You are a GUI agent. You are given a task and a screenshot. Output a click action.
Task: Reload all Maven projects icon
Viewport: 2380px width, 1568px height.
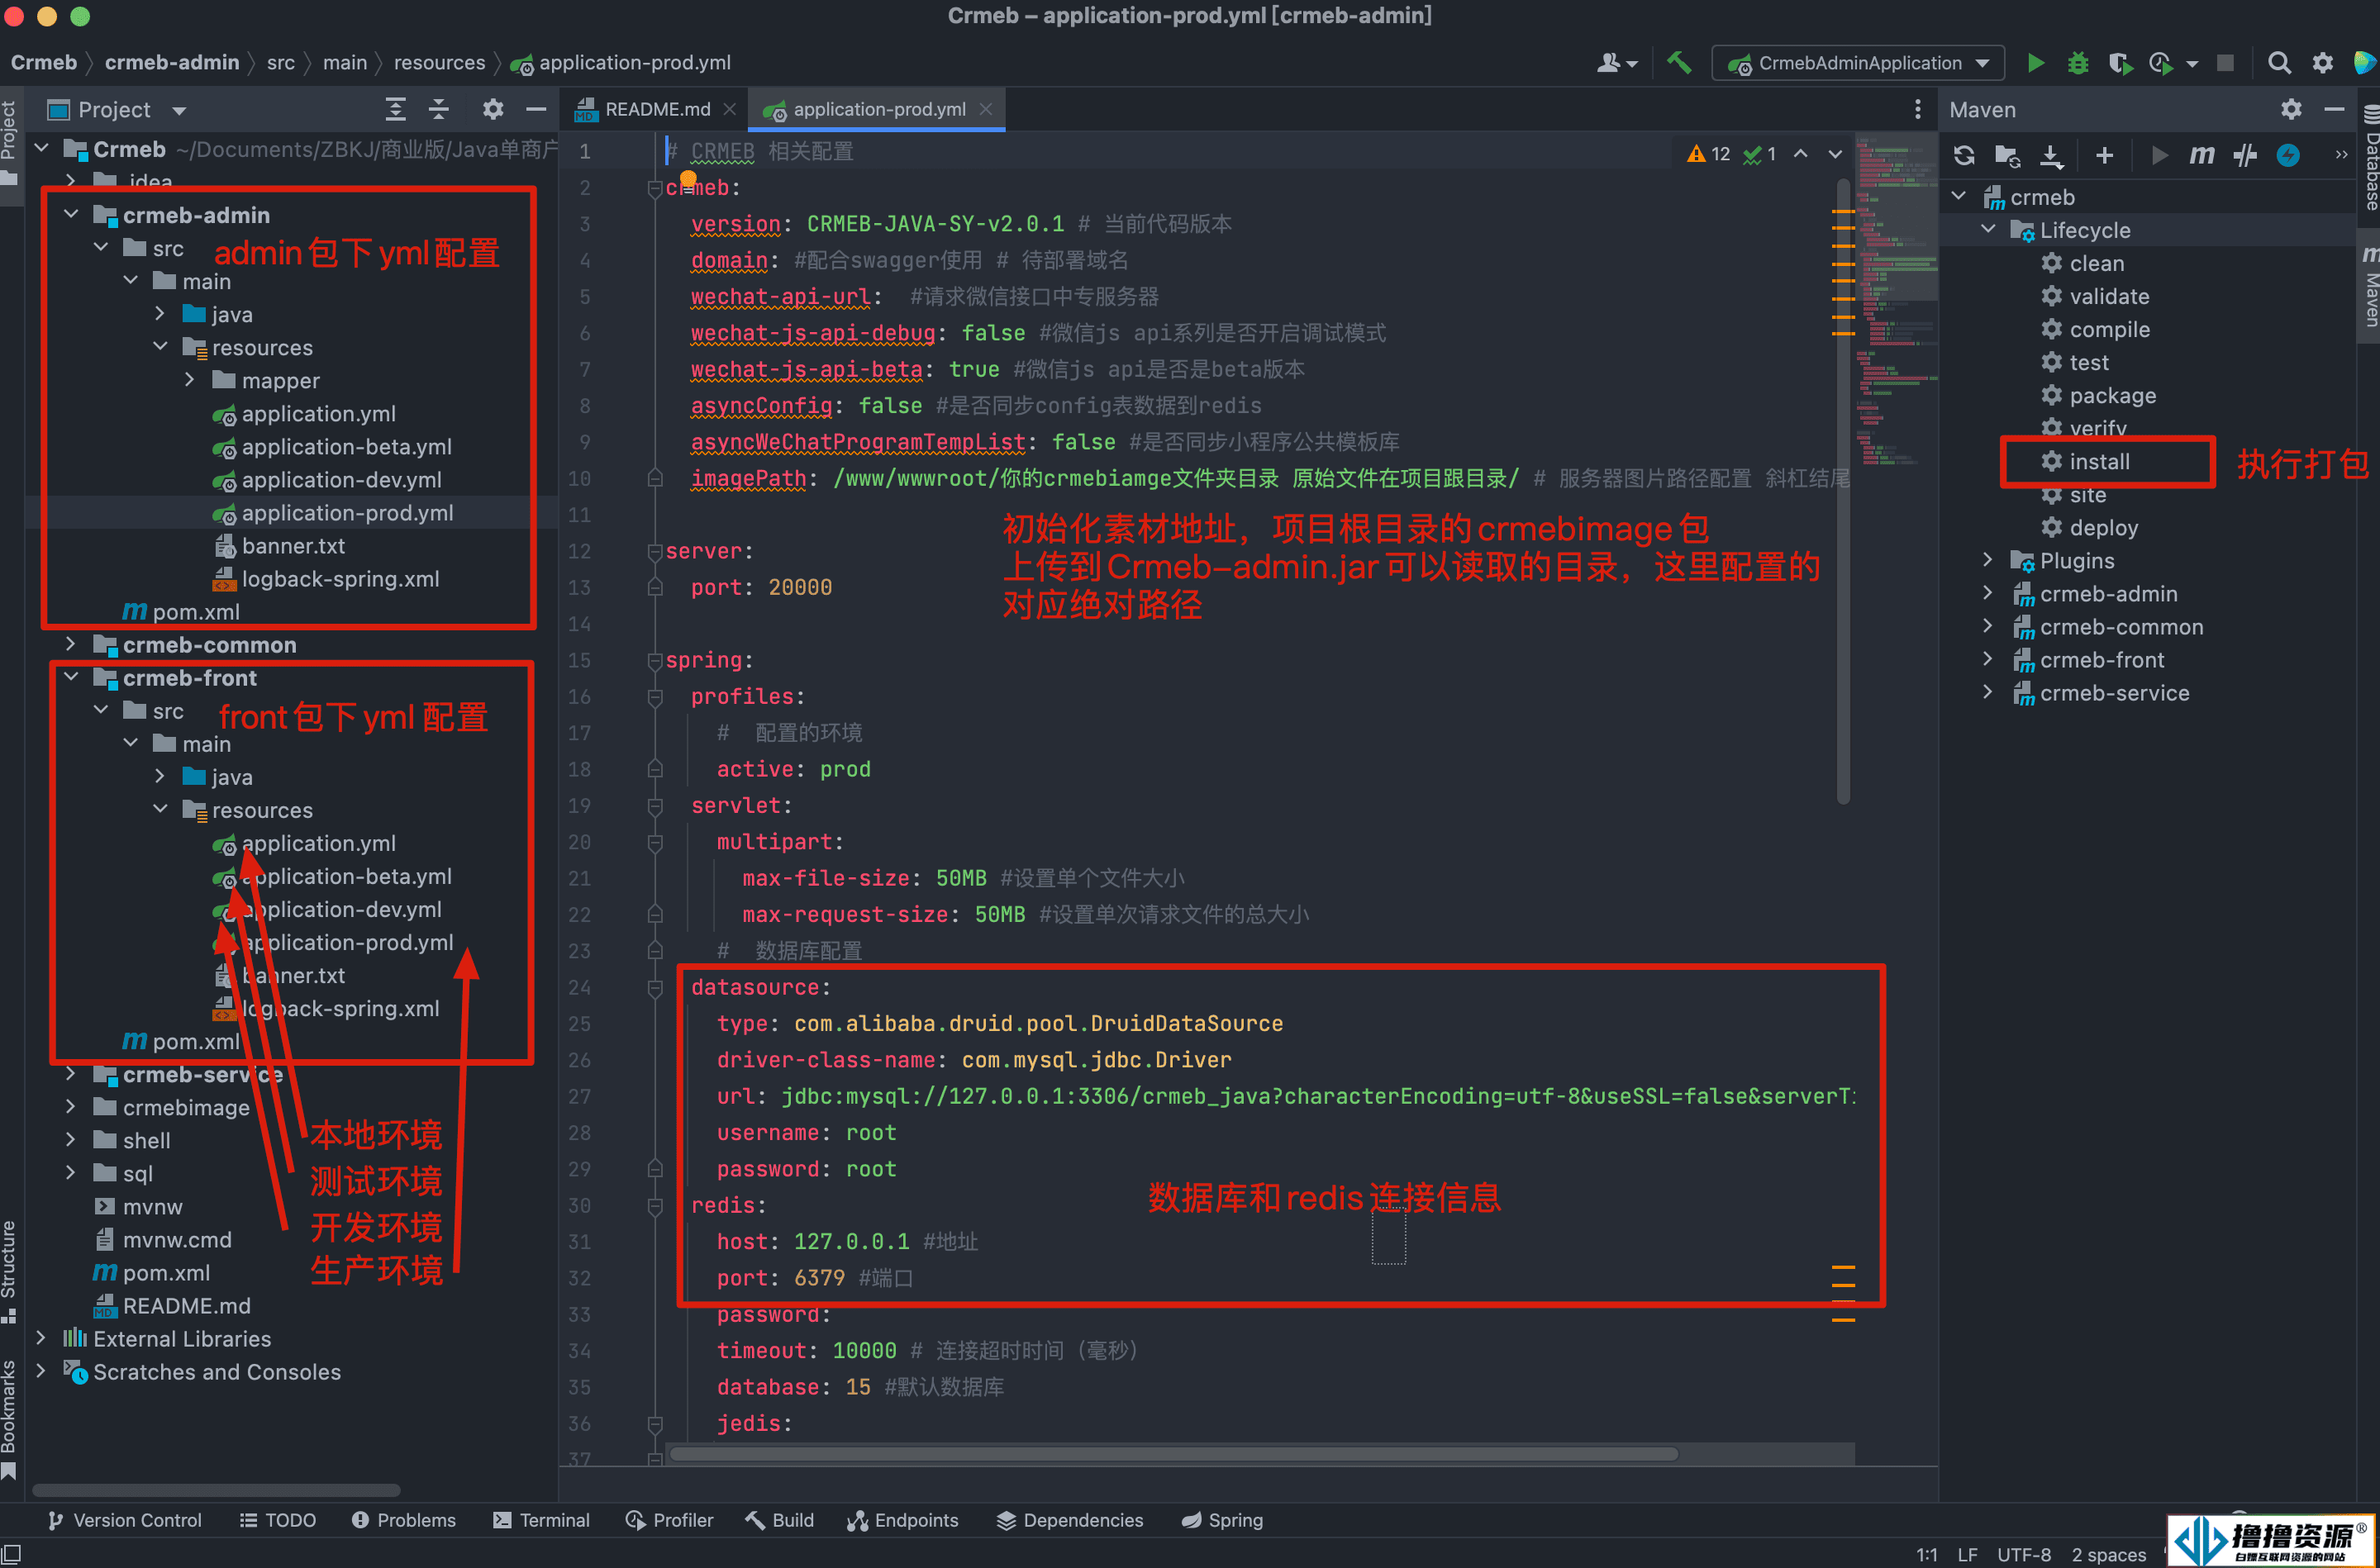[x=1964, y=155]
